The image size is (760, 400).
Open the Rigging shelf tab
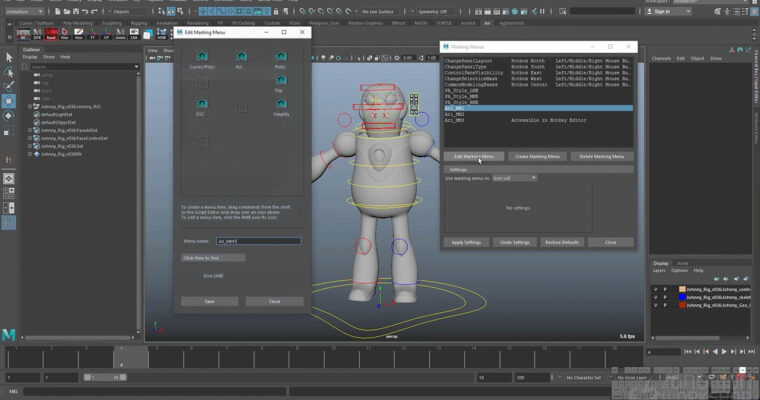tap(139, 23)
